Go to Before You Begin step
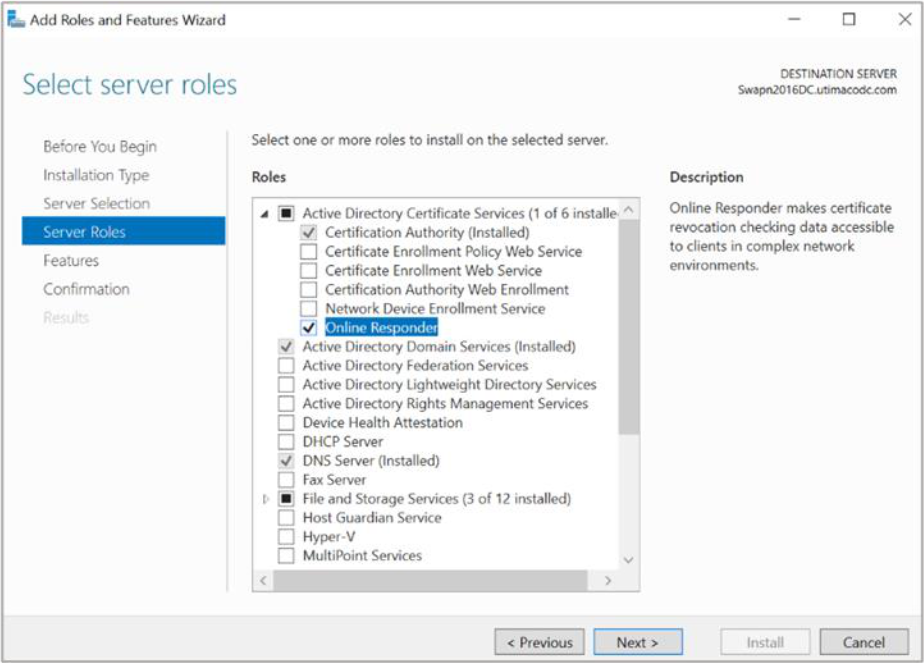The height and width of the screenshot is (663, 924). [100, 146]
